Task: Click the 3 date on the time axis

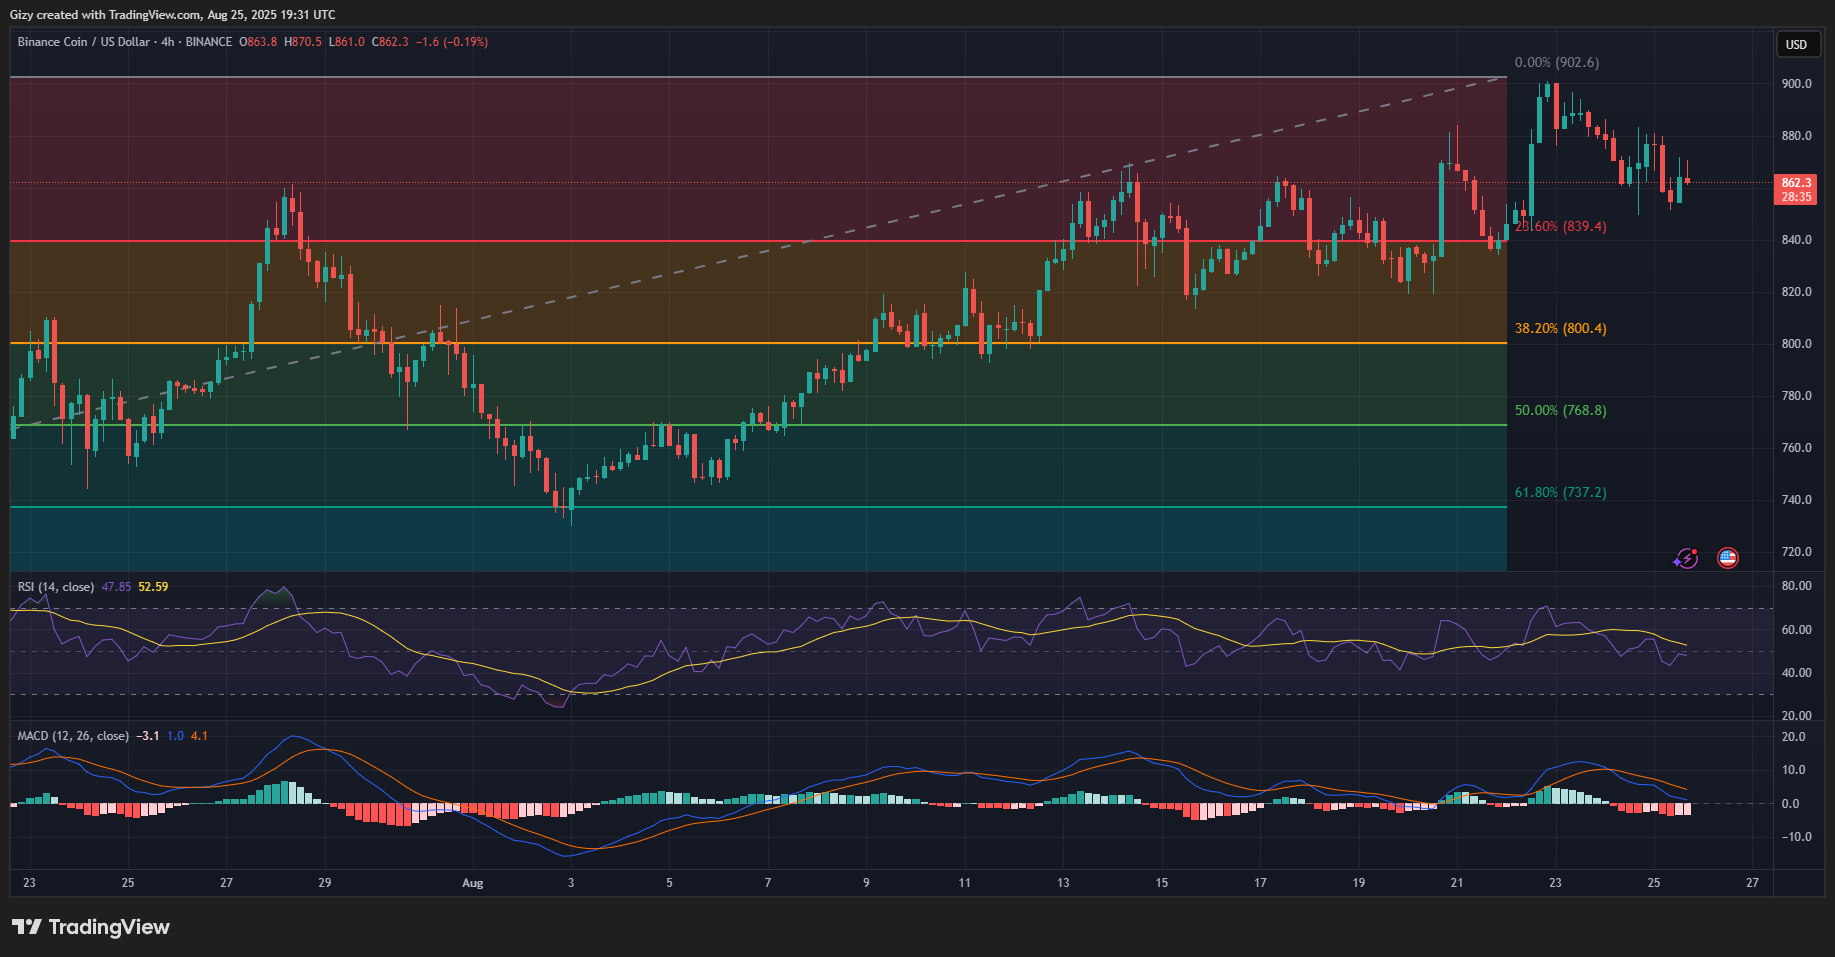Action: pyautogui.click(x=571, y=883)
